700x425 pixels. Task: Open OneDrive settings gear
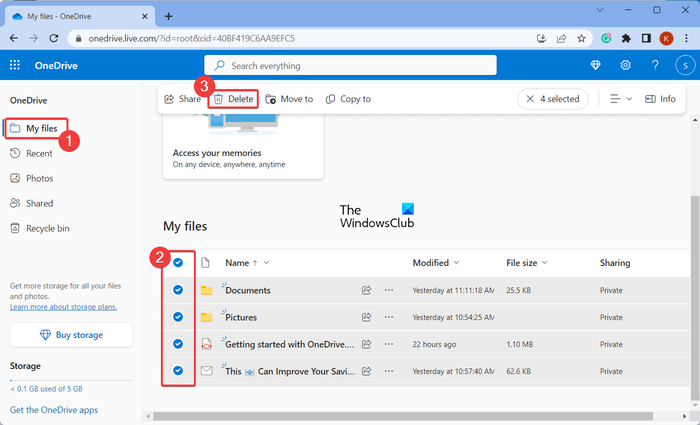click(625, 65)
